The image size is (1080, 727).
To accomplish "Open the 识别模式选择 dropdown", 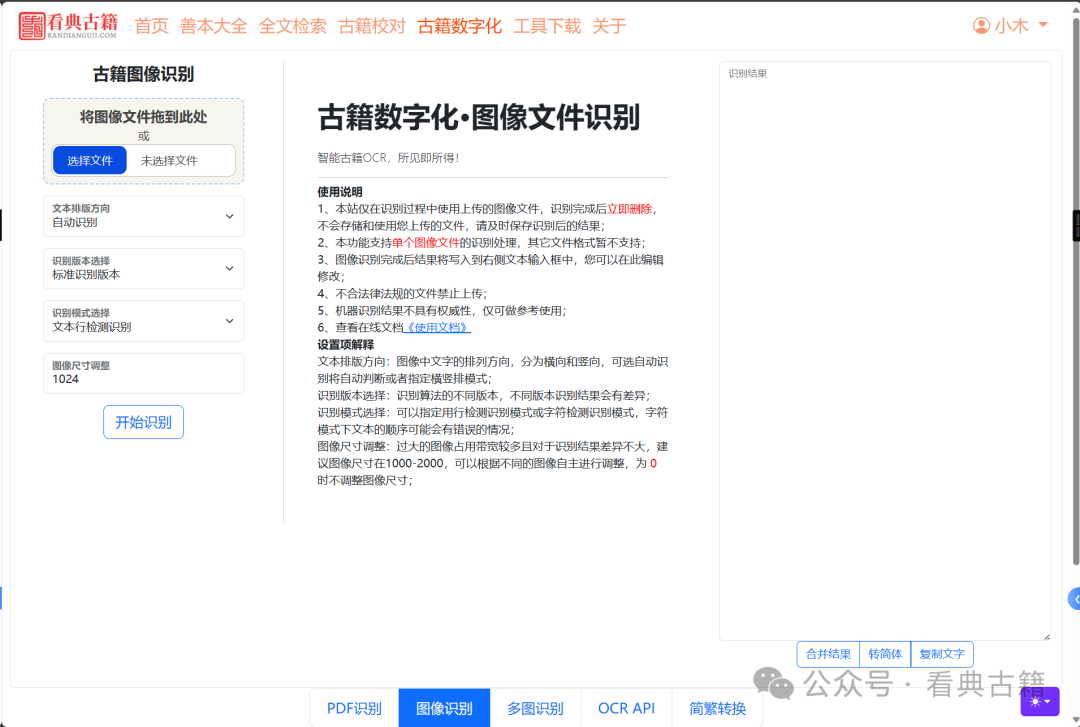I will pyautogui.click(x=143, y=320).
